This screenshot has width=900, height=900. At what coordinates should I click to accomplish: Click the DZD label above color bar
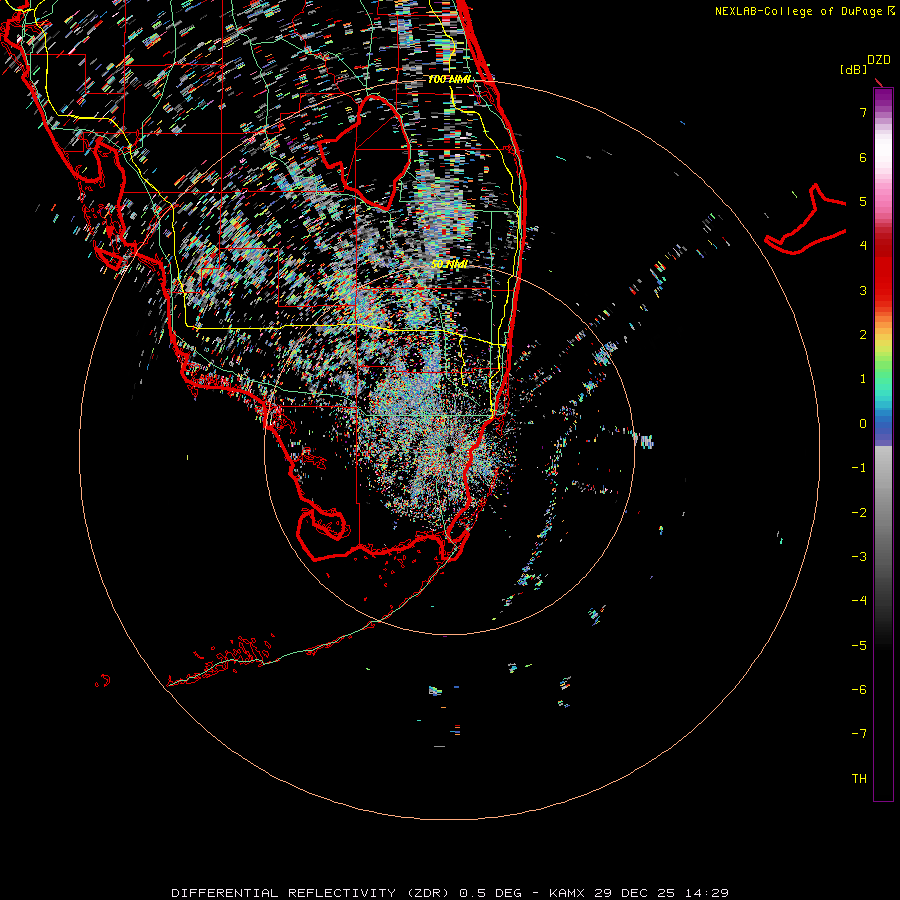pos(879,60)
